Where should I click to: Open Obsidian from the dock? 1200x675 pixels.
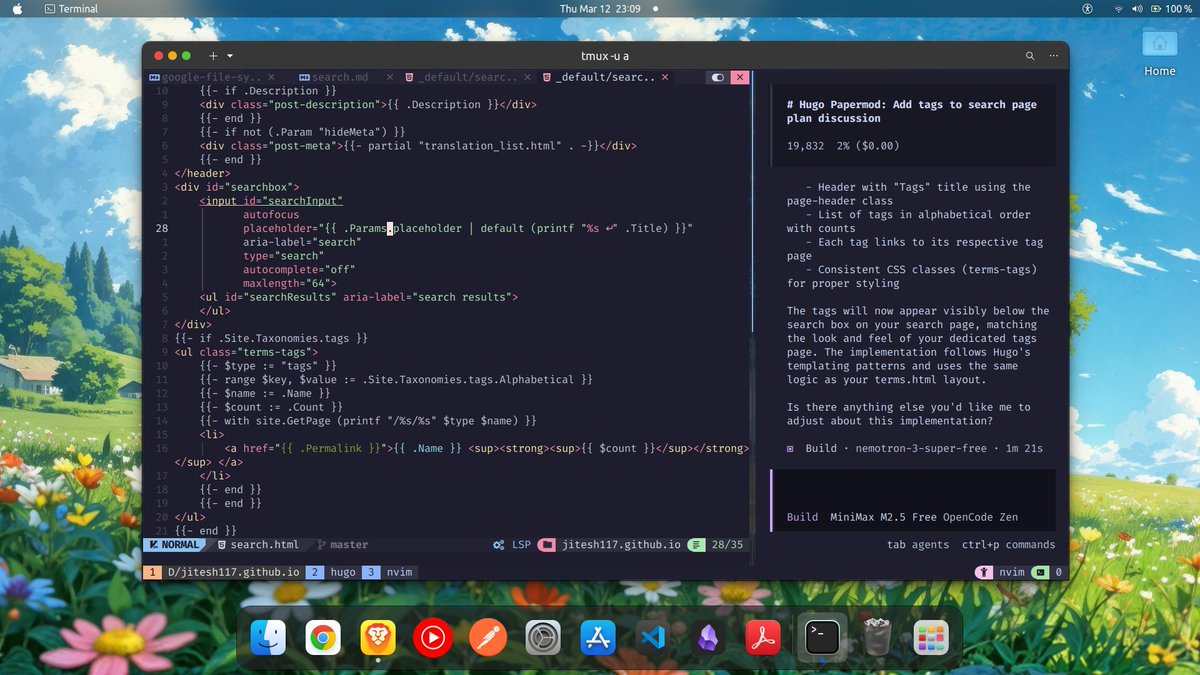(x=708, y=637)
